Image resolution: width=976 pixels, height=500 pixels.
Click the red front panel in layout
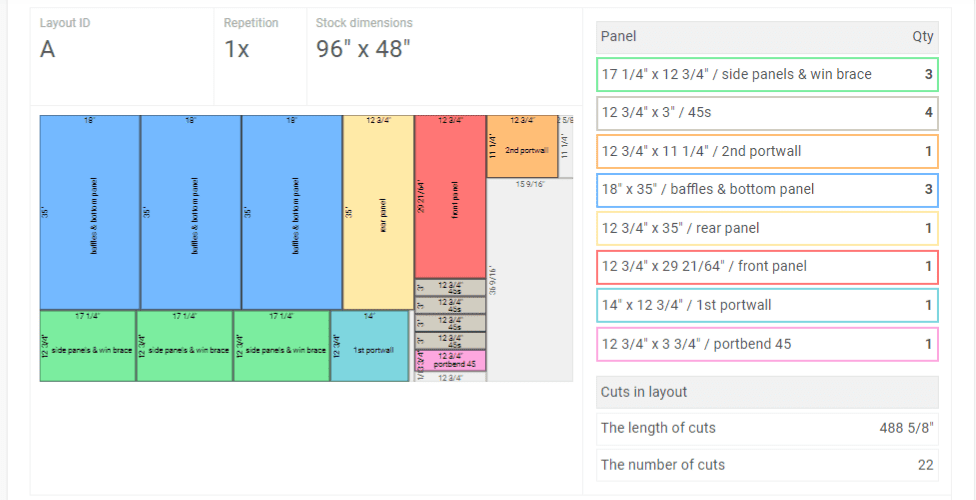(450, 196)
